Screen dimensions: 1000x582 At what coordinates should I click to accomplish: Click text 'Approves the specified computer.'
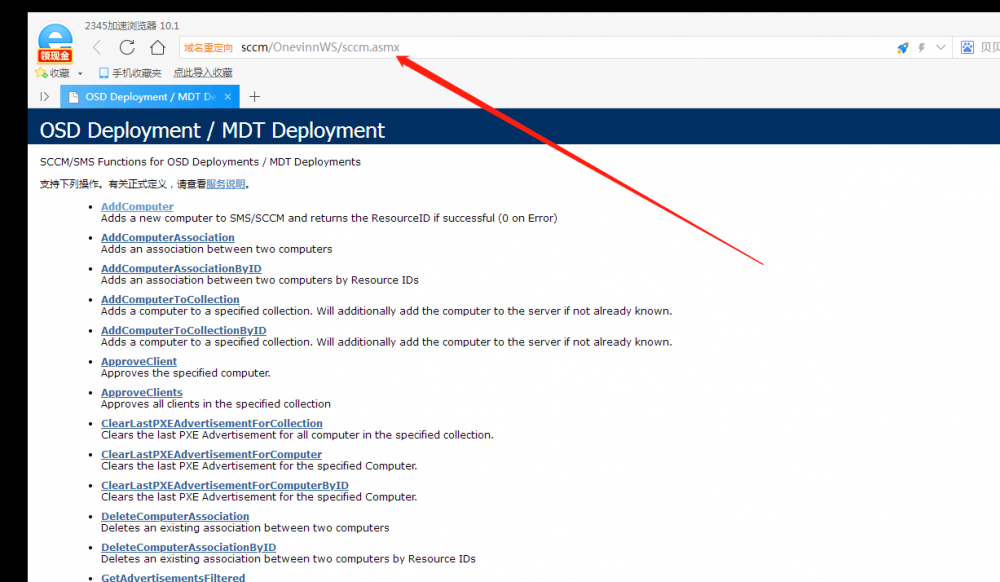tap(186, 373)
